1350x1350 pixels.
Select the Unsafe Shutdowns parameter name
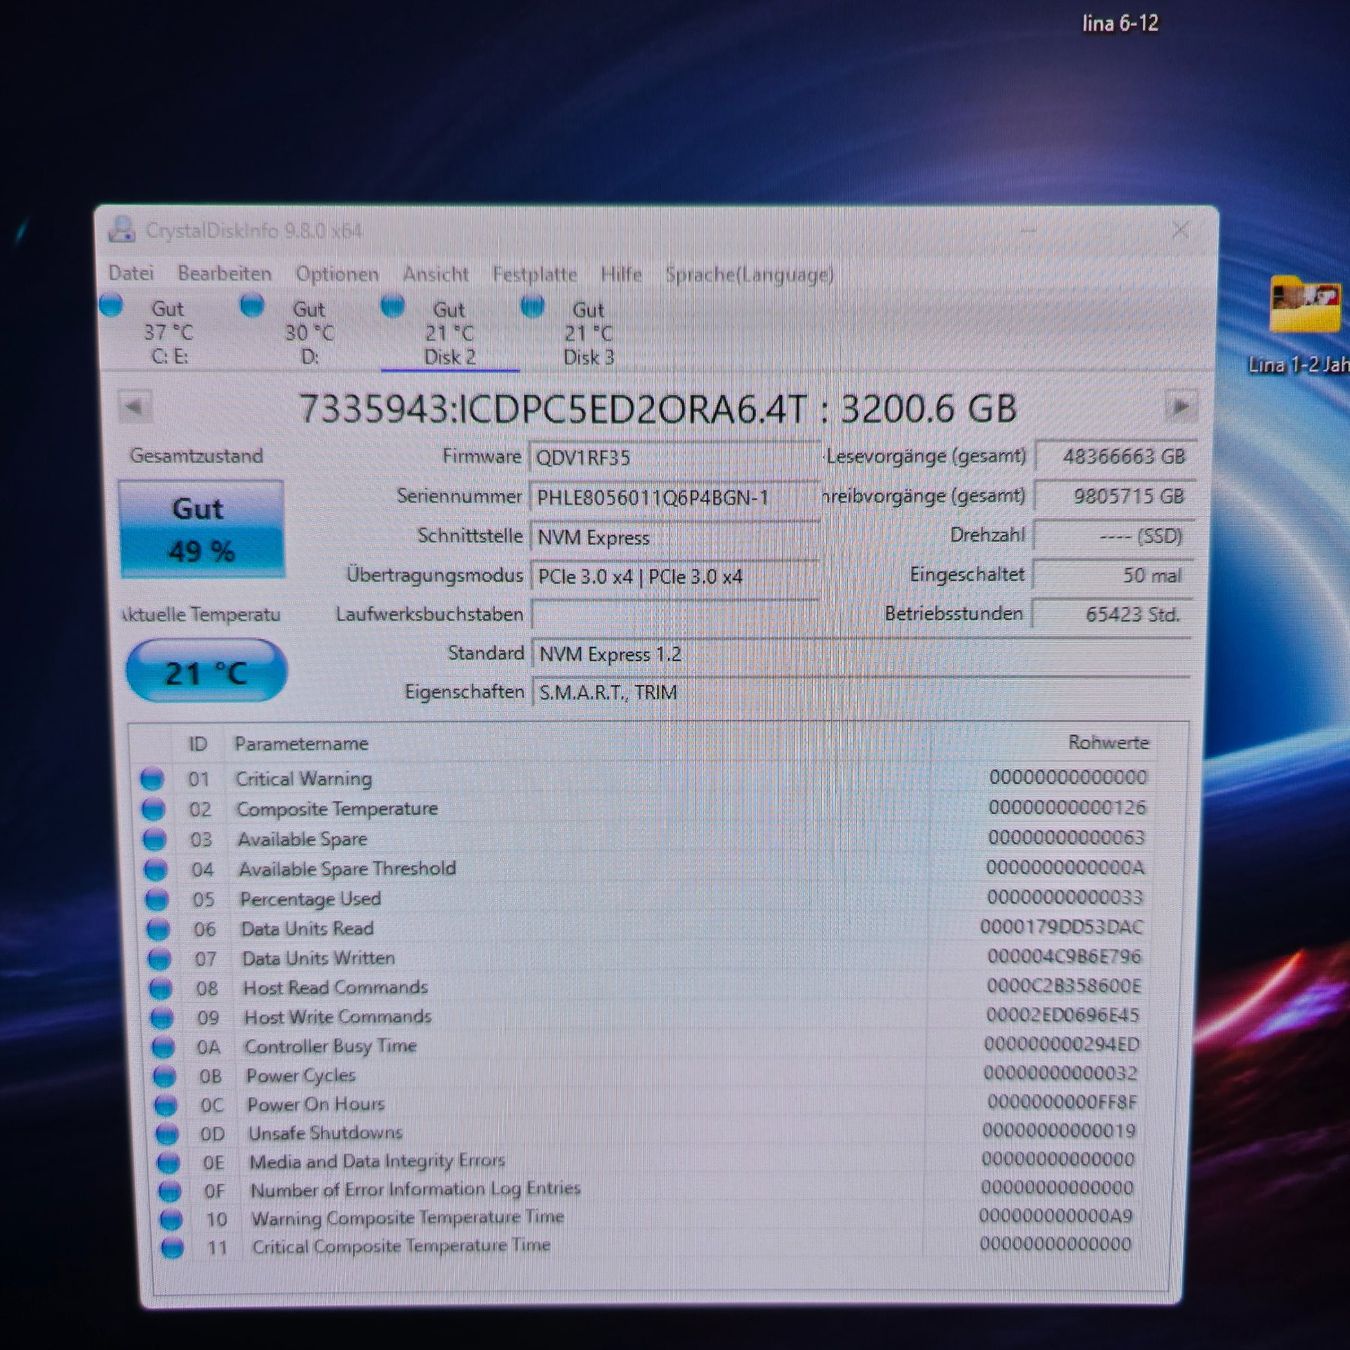point(325,1133)
